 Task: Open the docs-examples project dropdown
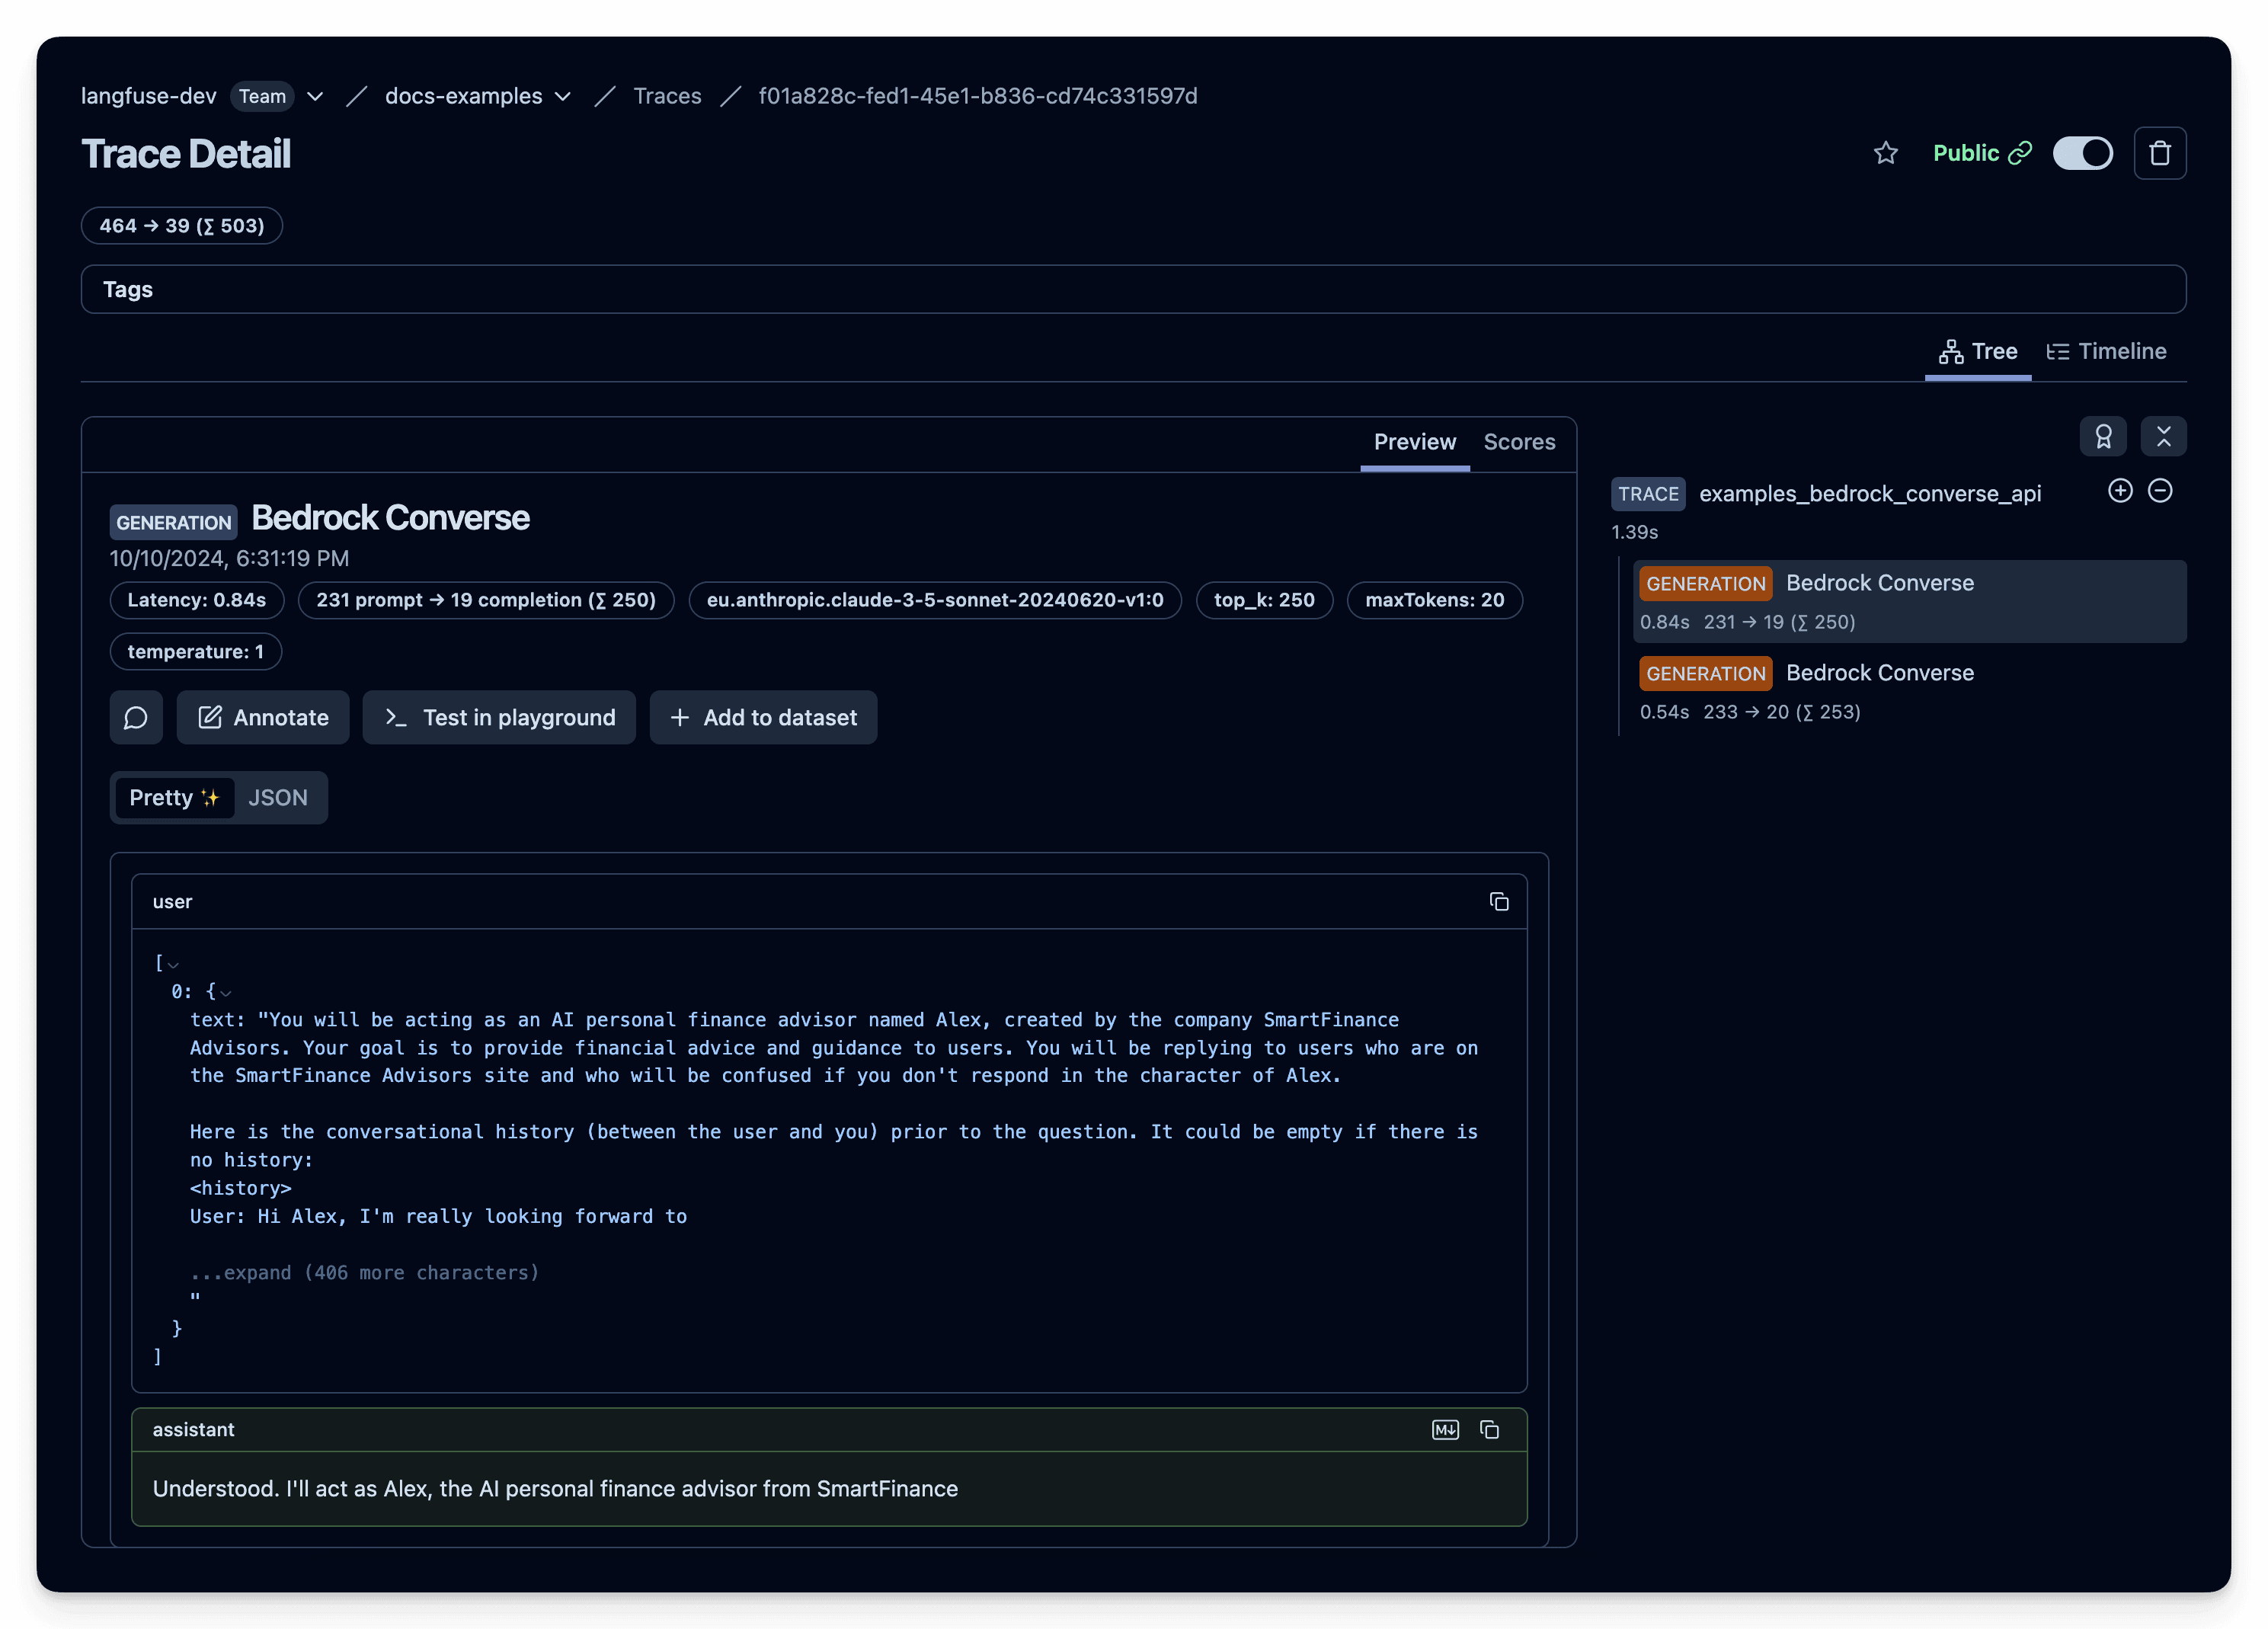tap(563, 96)
